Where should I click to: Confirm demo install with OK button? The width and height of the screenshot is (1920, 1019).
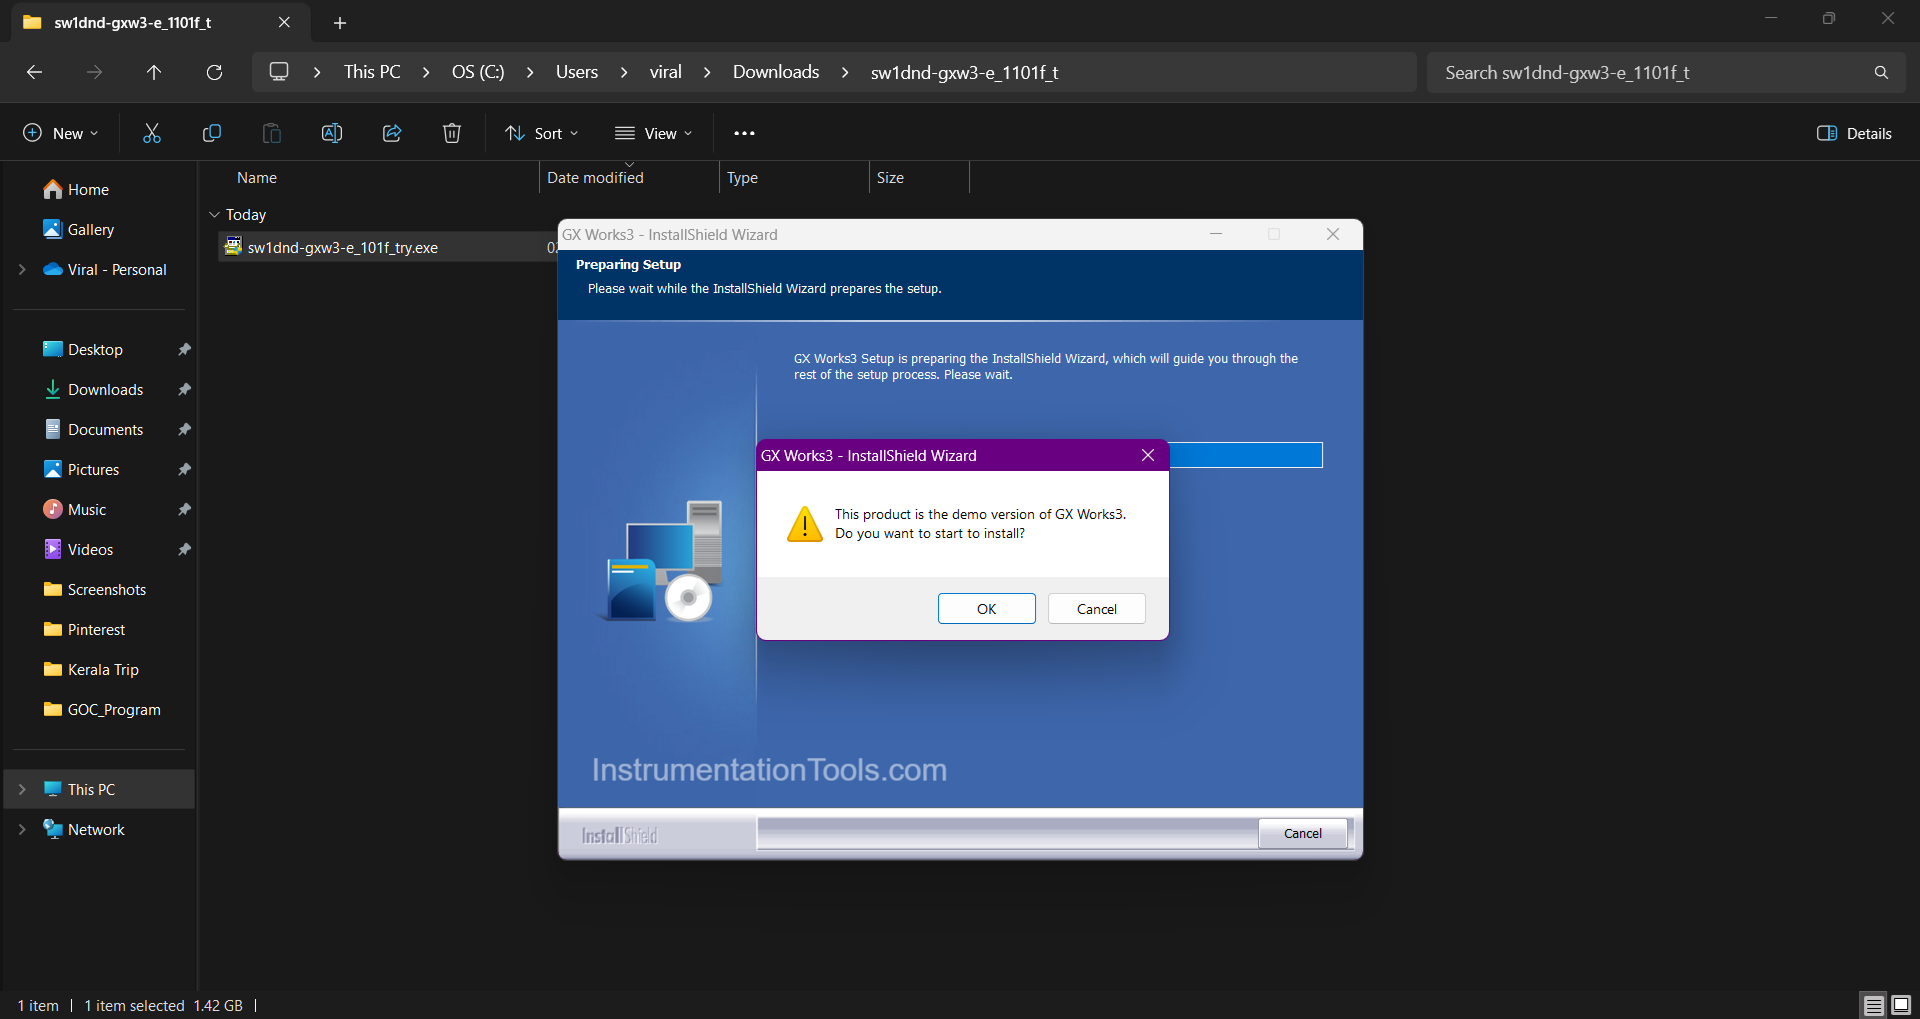click(x=986, y=609)
